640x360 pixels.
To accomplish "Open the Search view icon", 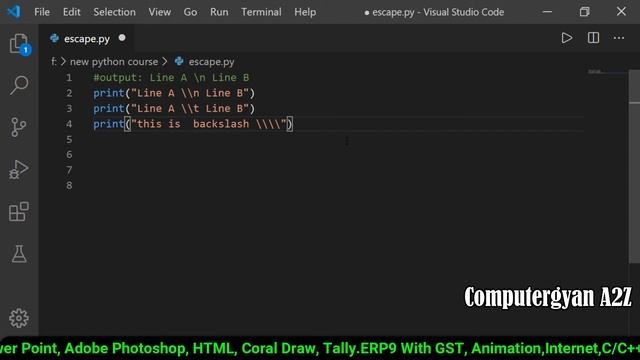I will [x=19, y=85].
